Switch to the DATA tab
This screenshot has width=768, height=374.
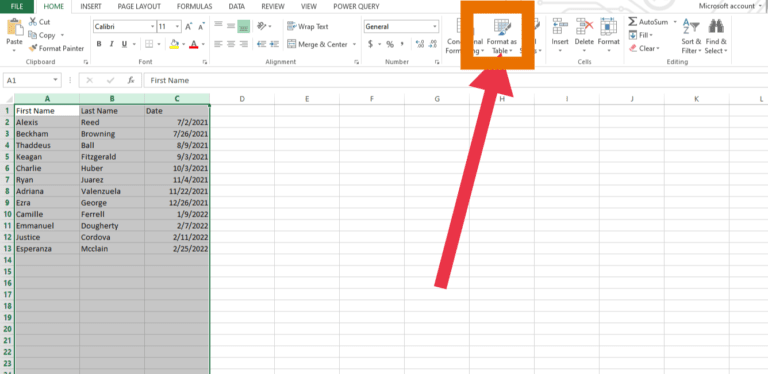237,6
